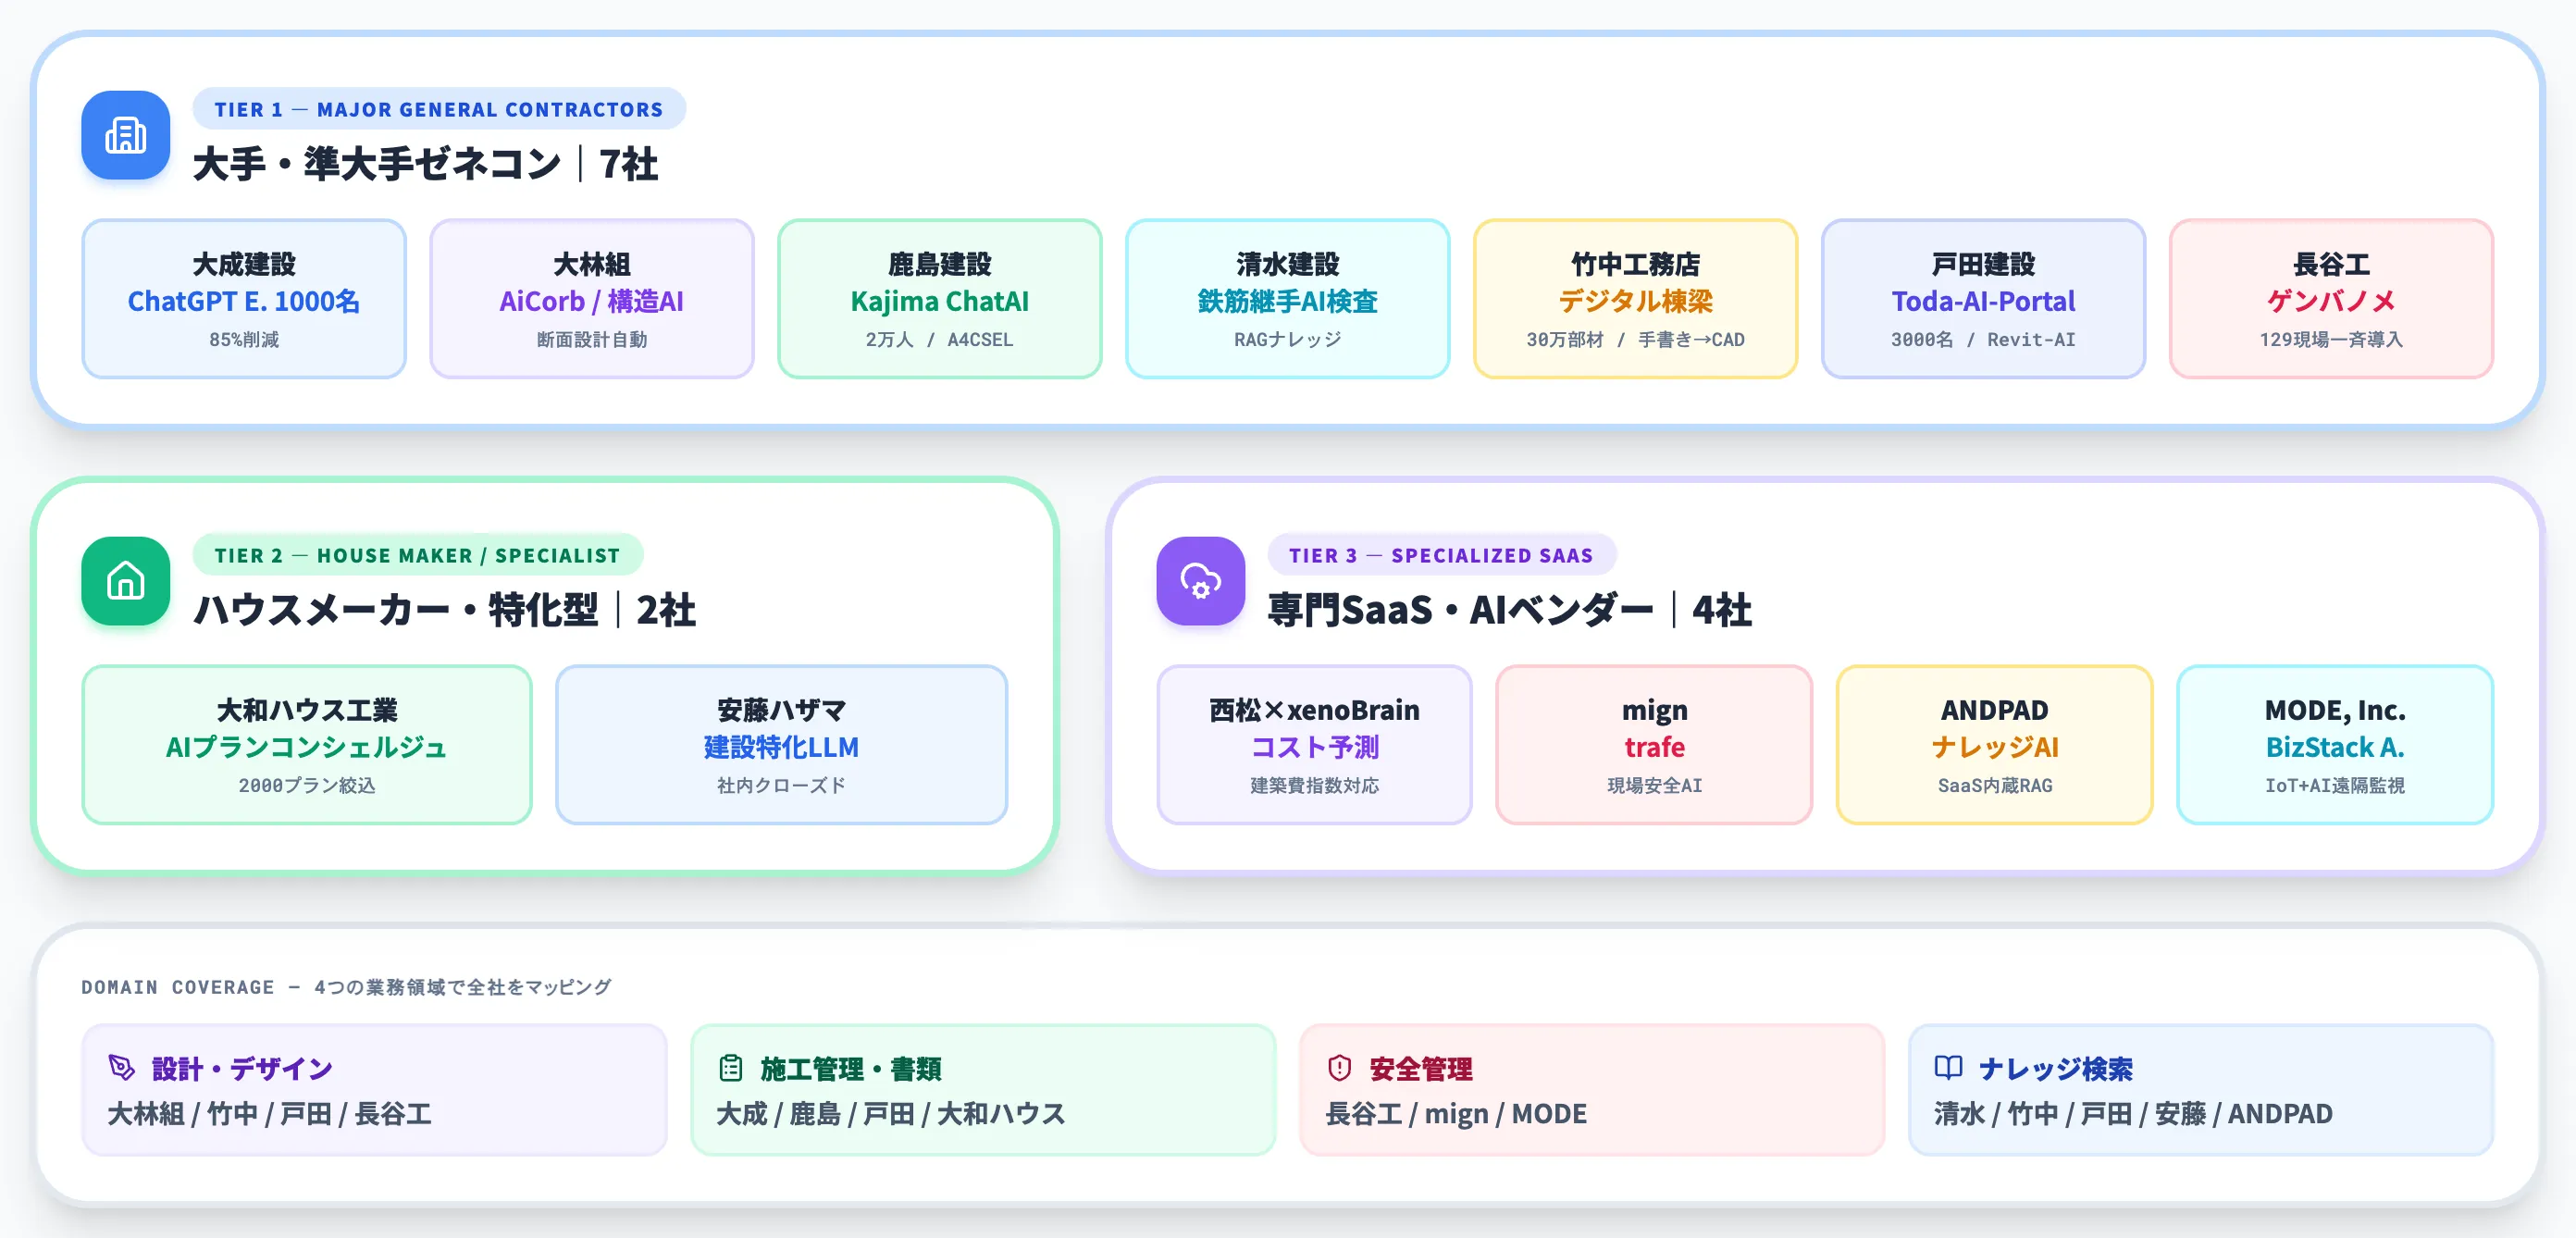Click the green house icon for Tier 2
Viewport: 2576px width, 1238px height.
[x=126, y=581]
